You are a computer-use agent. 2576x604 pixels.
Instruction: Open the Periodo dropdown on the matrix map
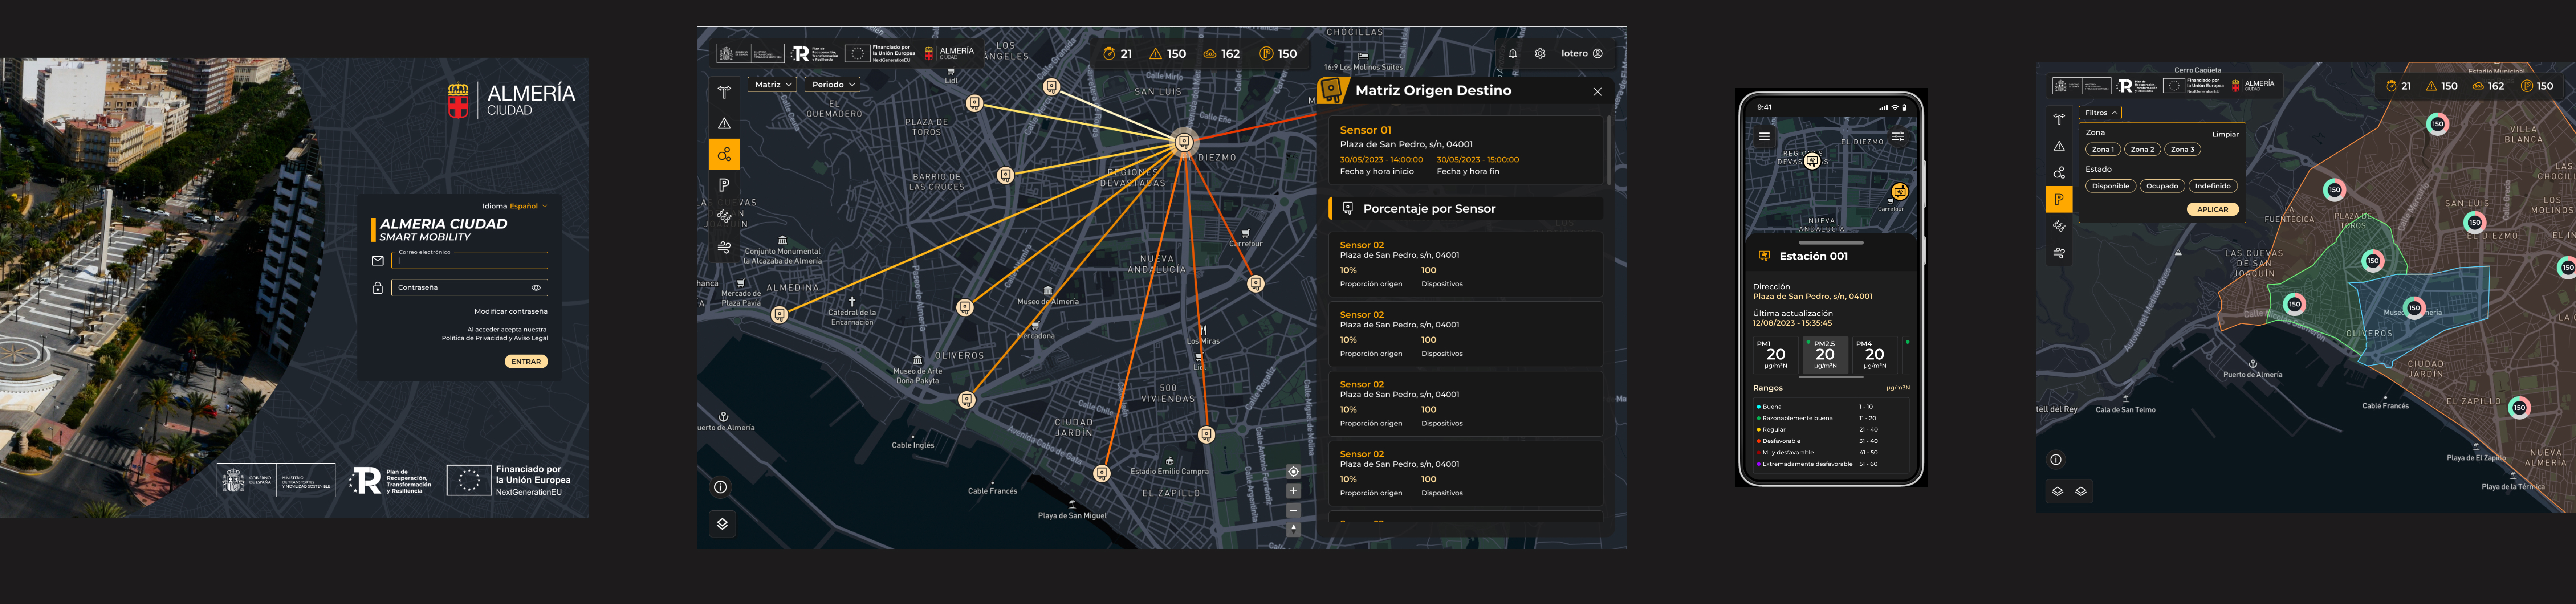click(x=833, y=85)
